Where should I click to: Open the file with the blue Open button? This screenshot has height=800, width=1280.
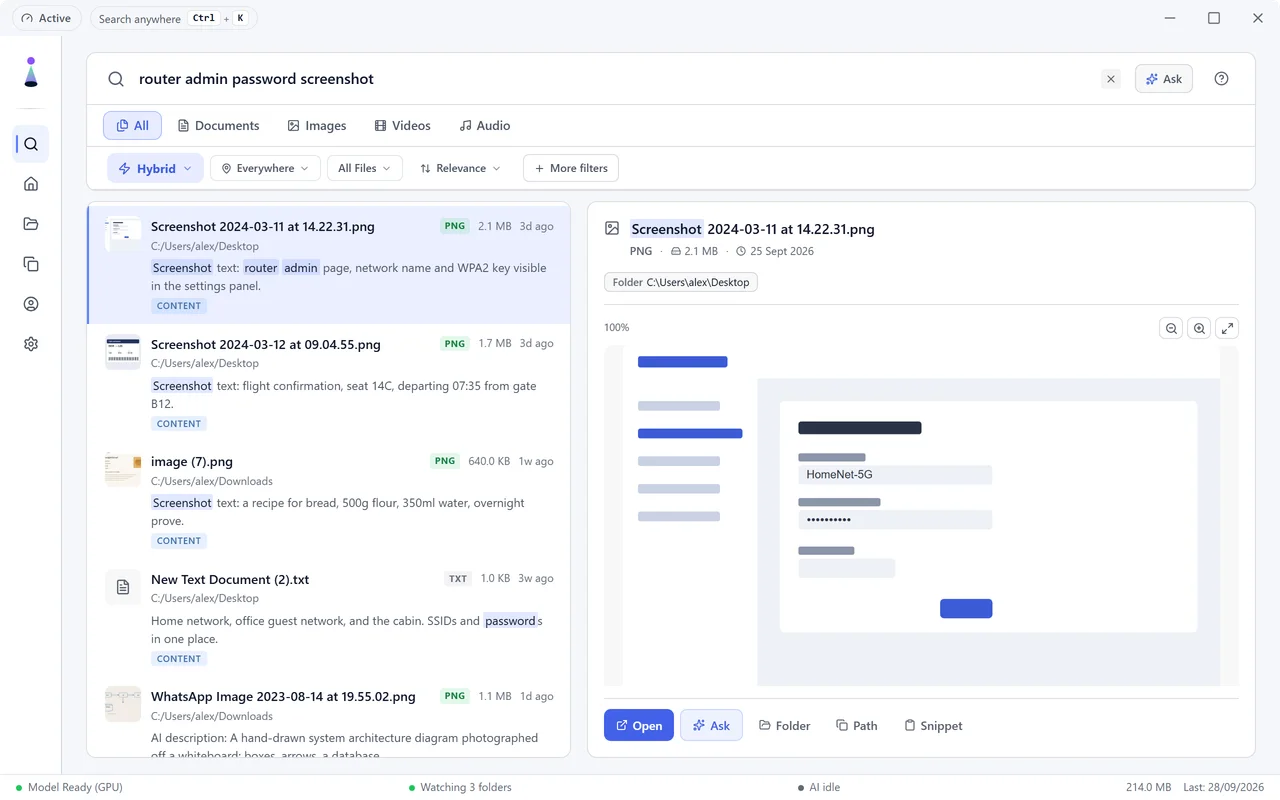click(x=639, y=725)
